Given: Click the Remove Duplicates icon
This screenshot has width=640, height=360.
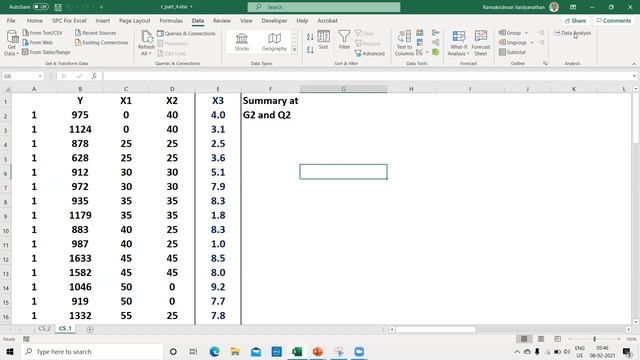Looking at the screenshot, I should (420, 42).
